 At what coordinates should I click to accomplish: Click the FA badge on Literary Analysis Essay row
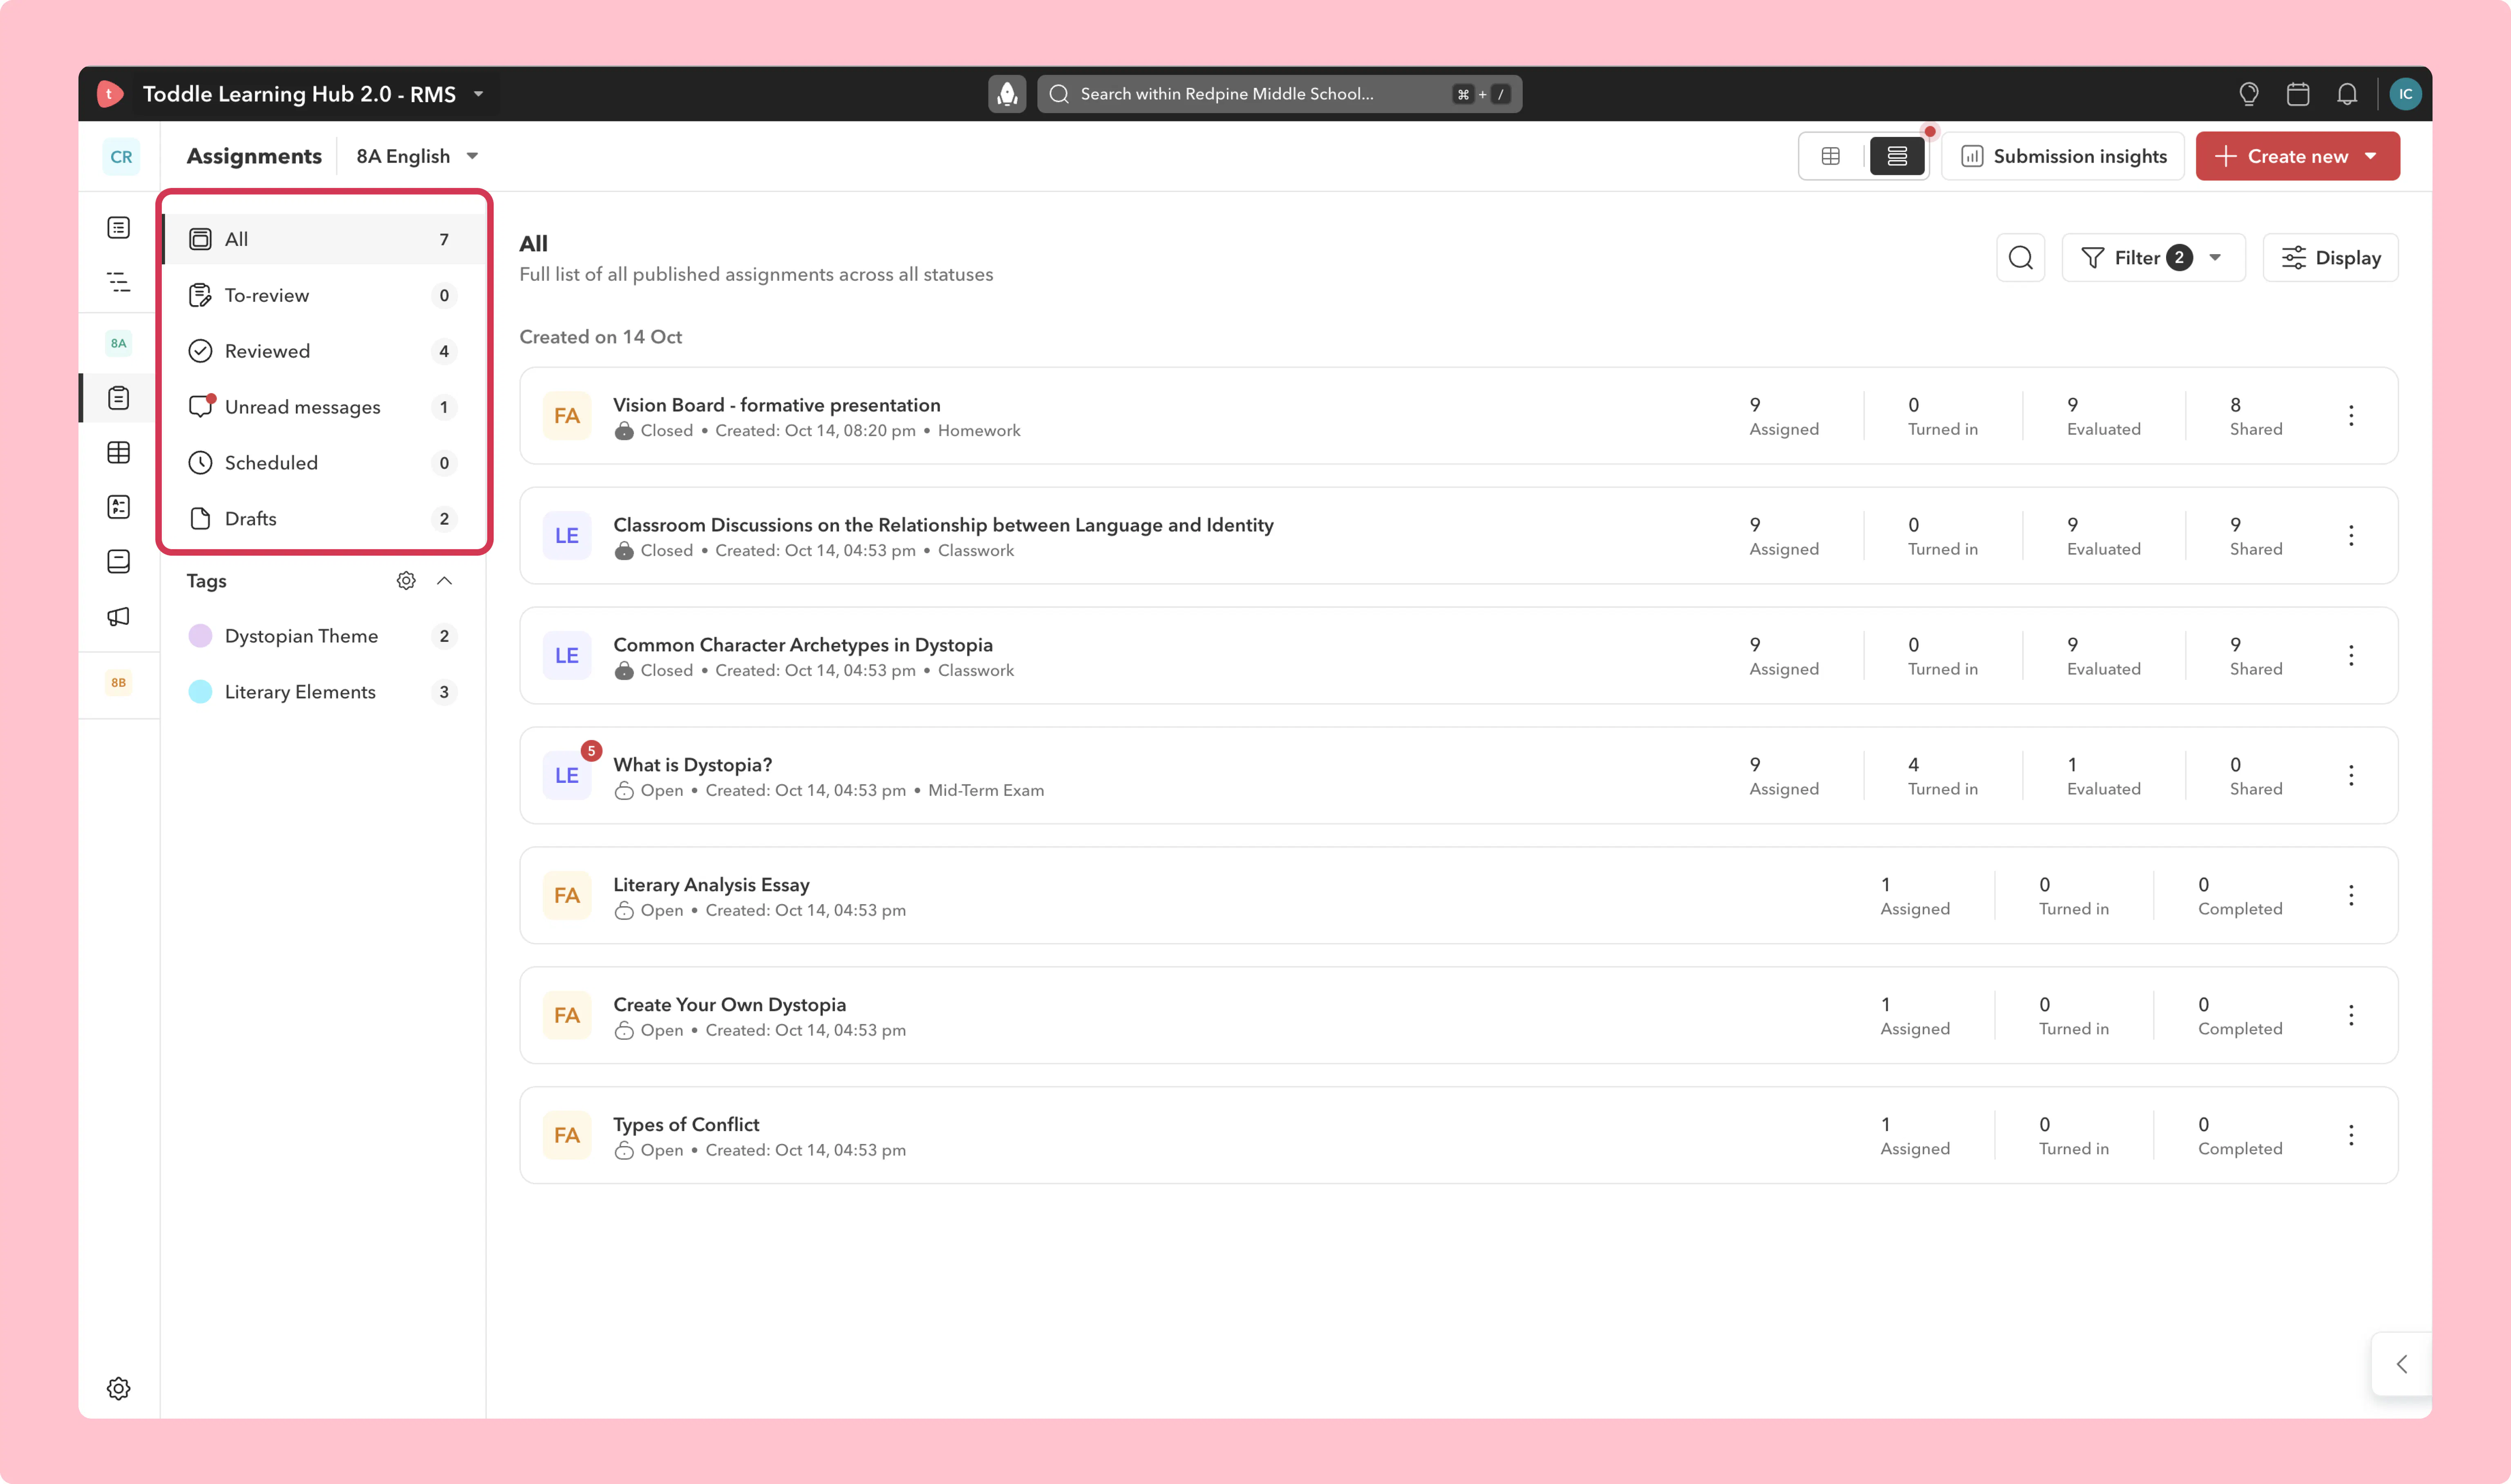pos(567,896)
